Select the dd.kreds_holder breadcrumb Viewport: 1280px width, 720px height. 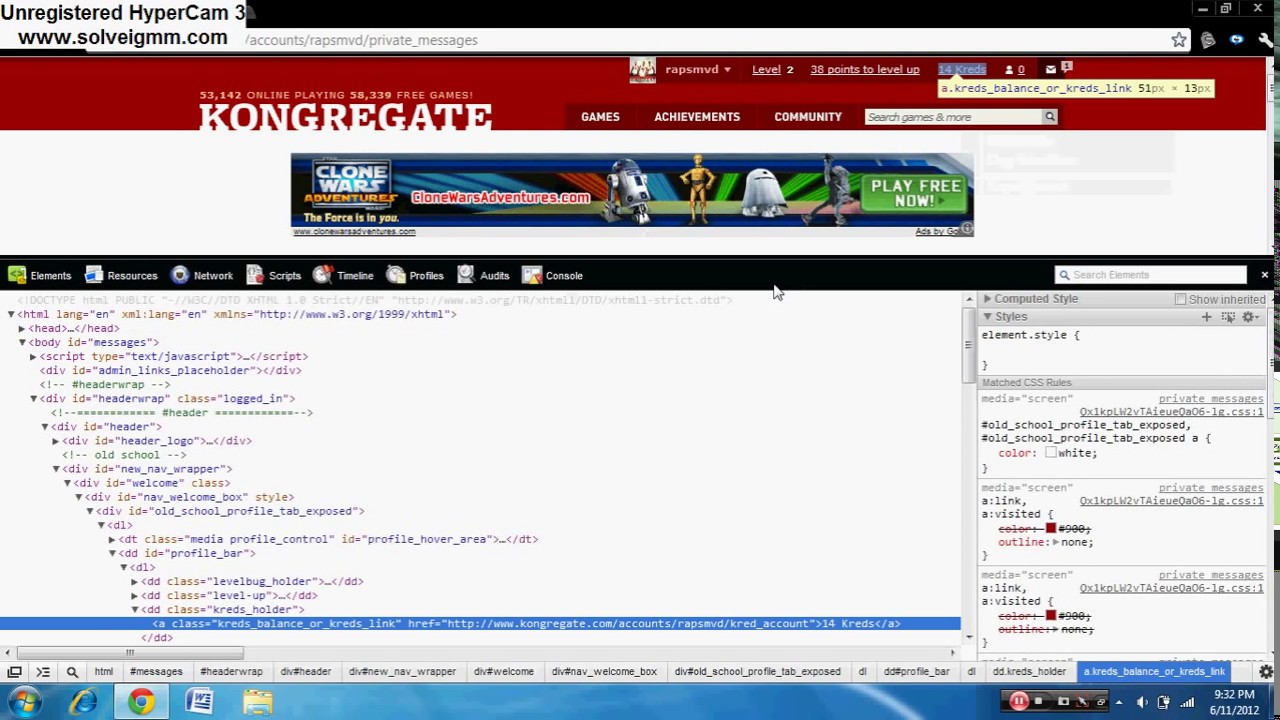pyautogui.click(x=1029, y=672)
